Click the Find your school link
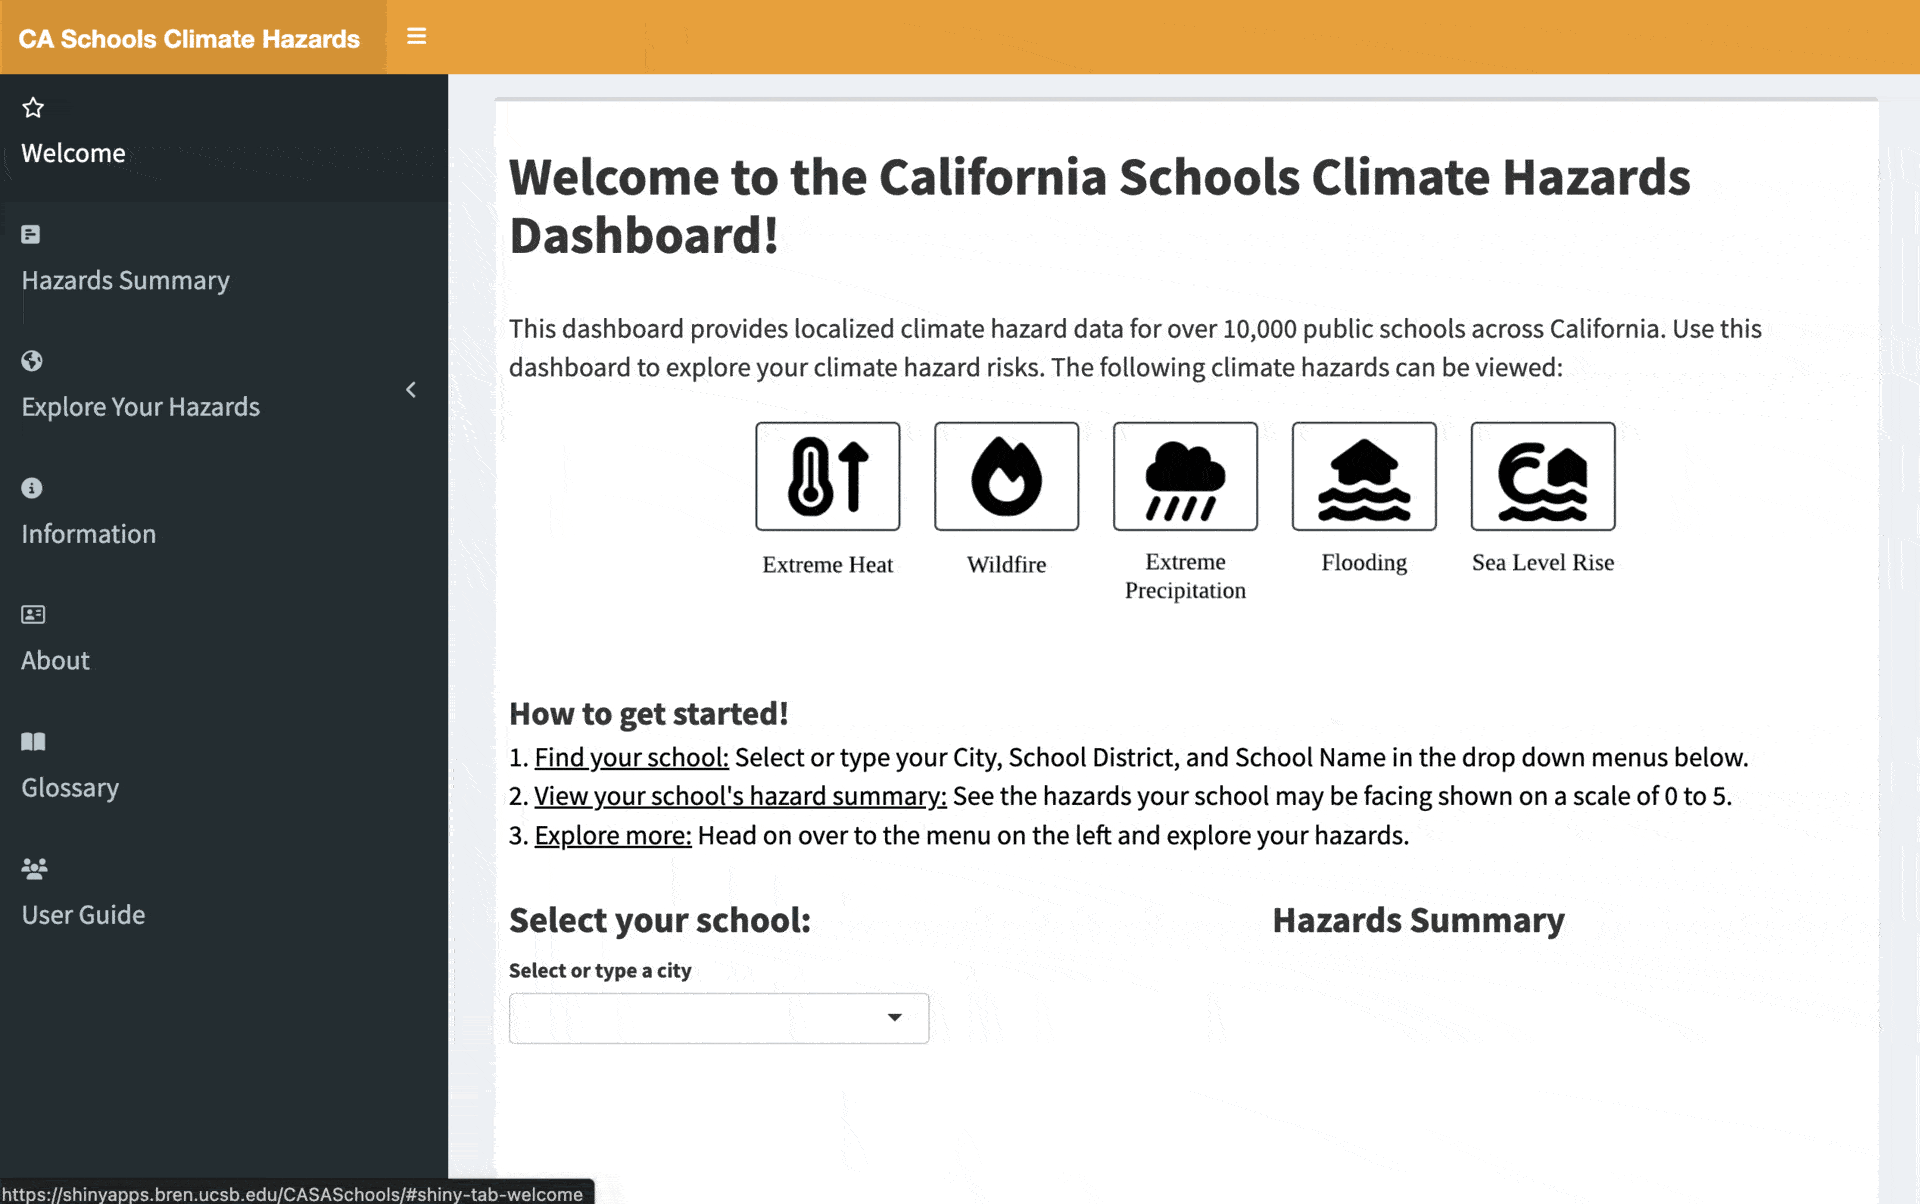1920x1204 pixels. pyautogui.click(x=630, y=757)
